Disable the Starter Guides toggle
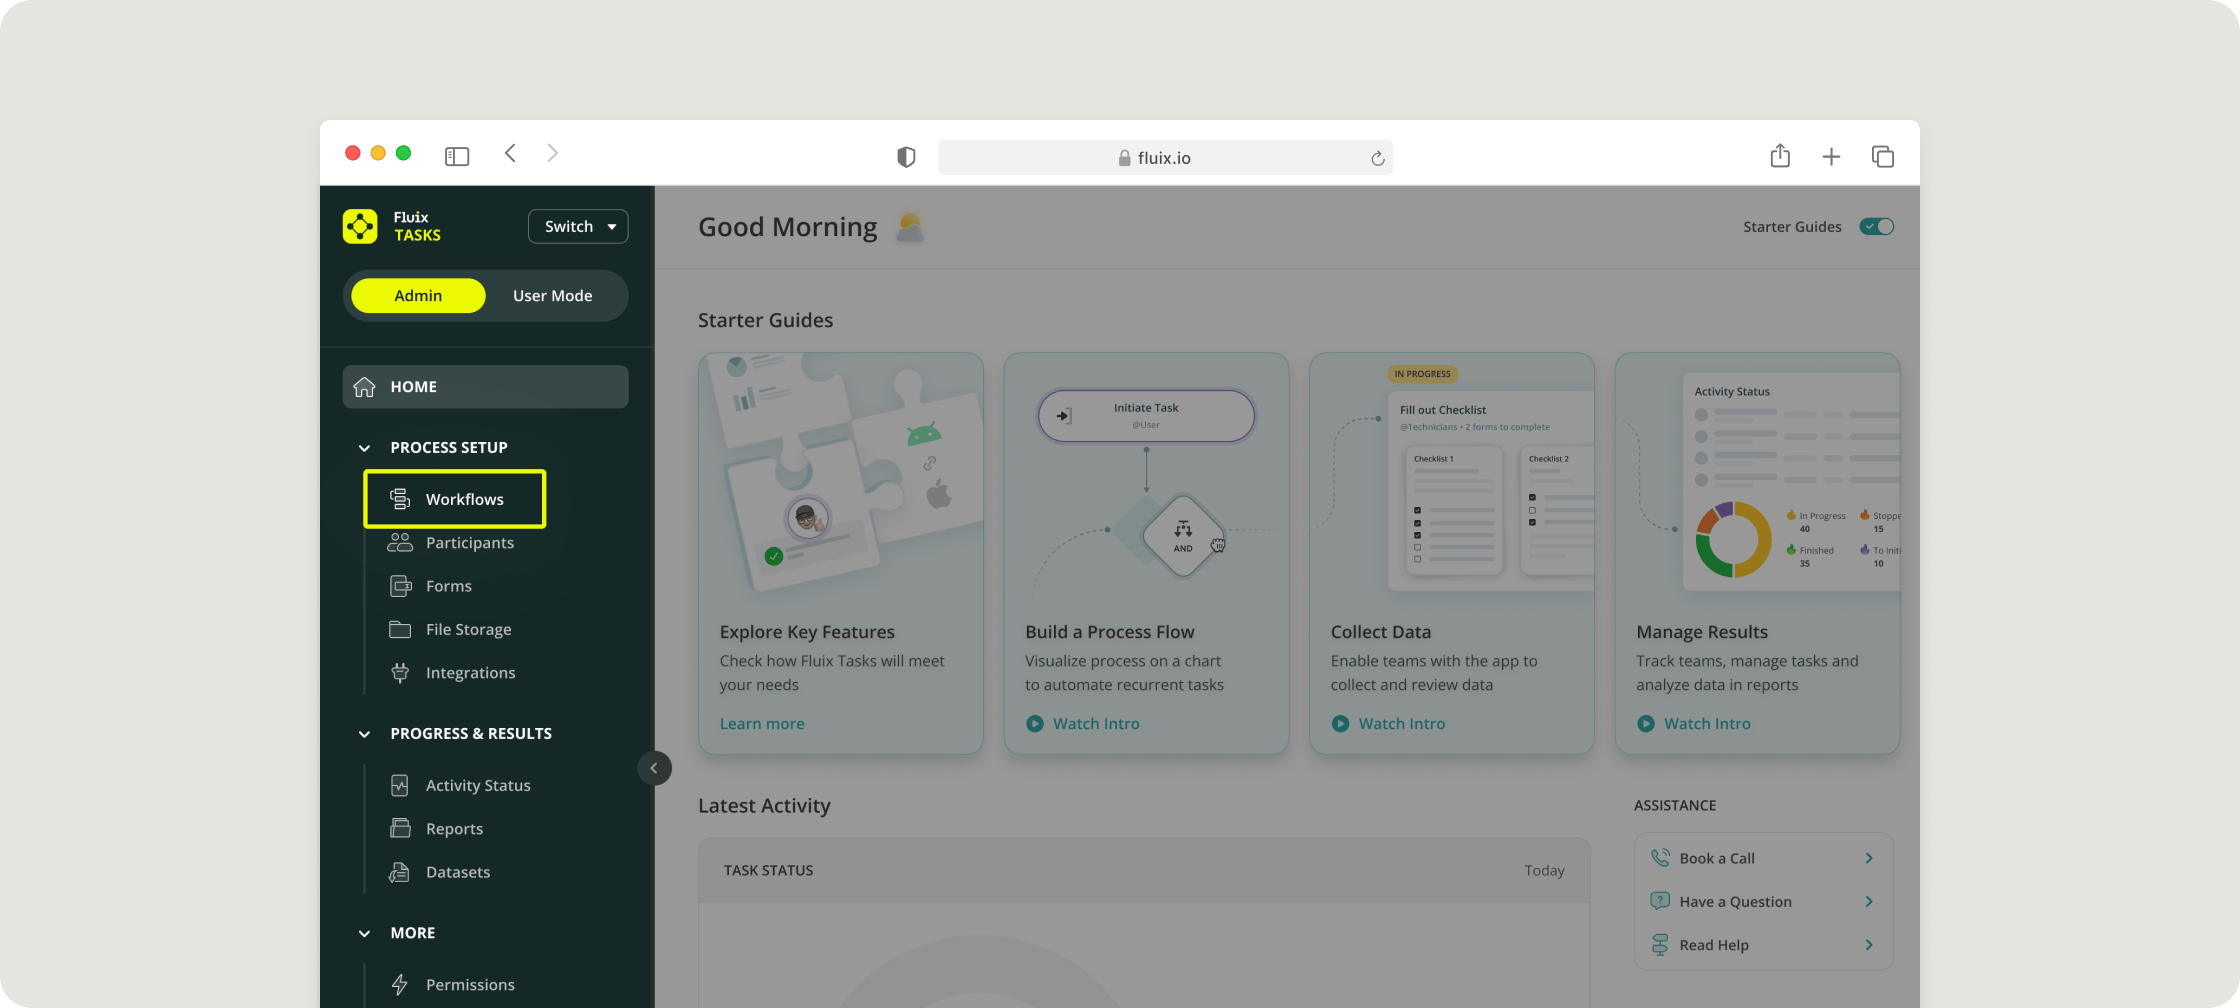This screenshot has width=2240, height=1008. tap(1876, 226)
